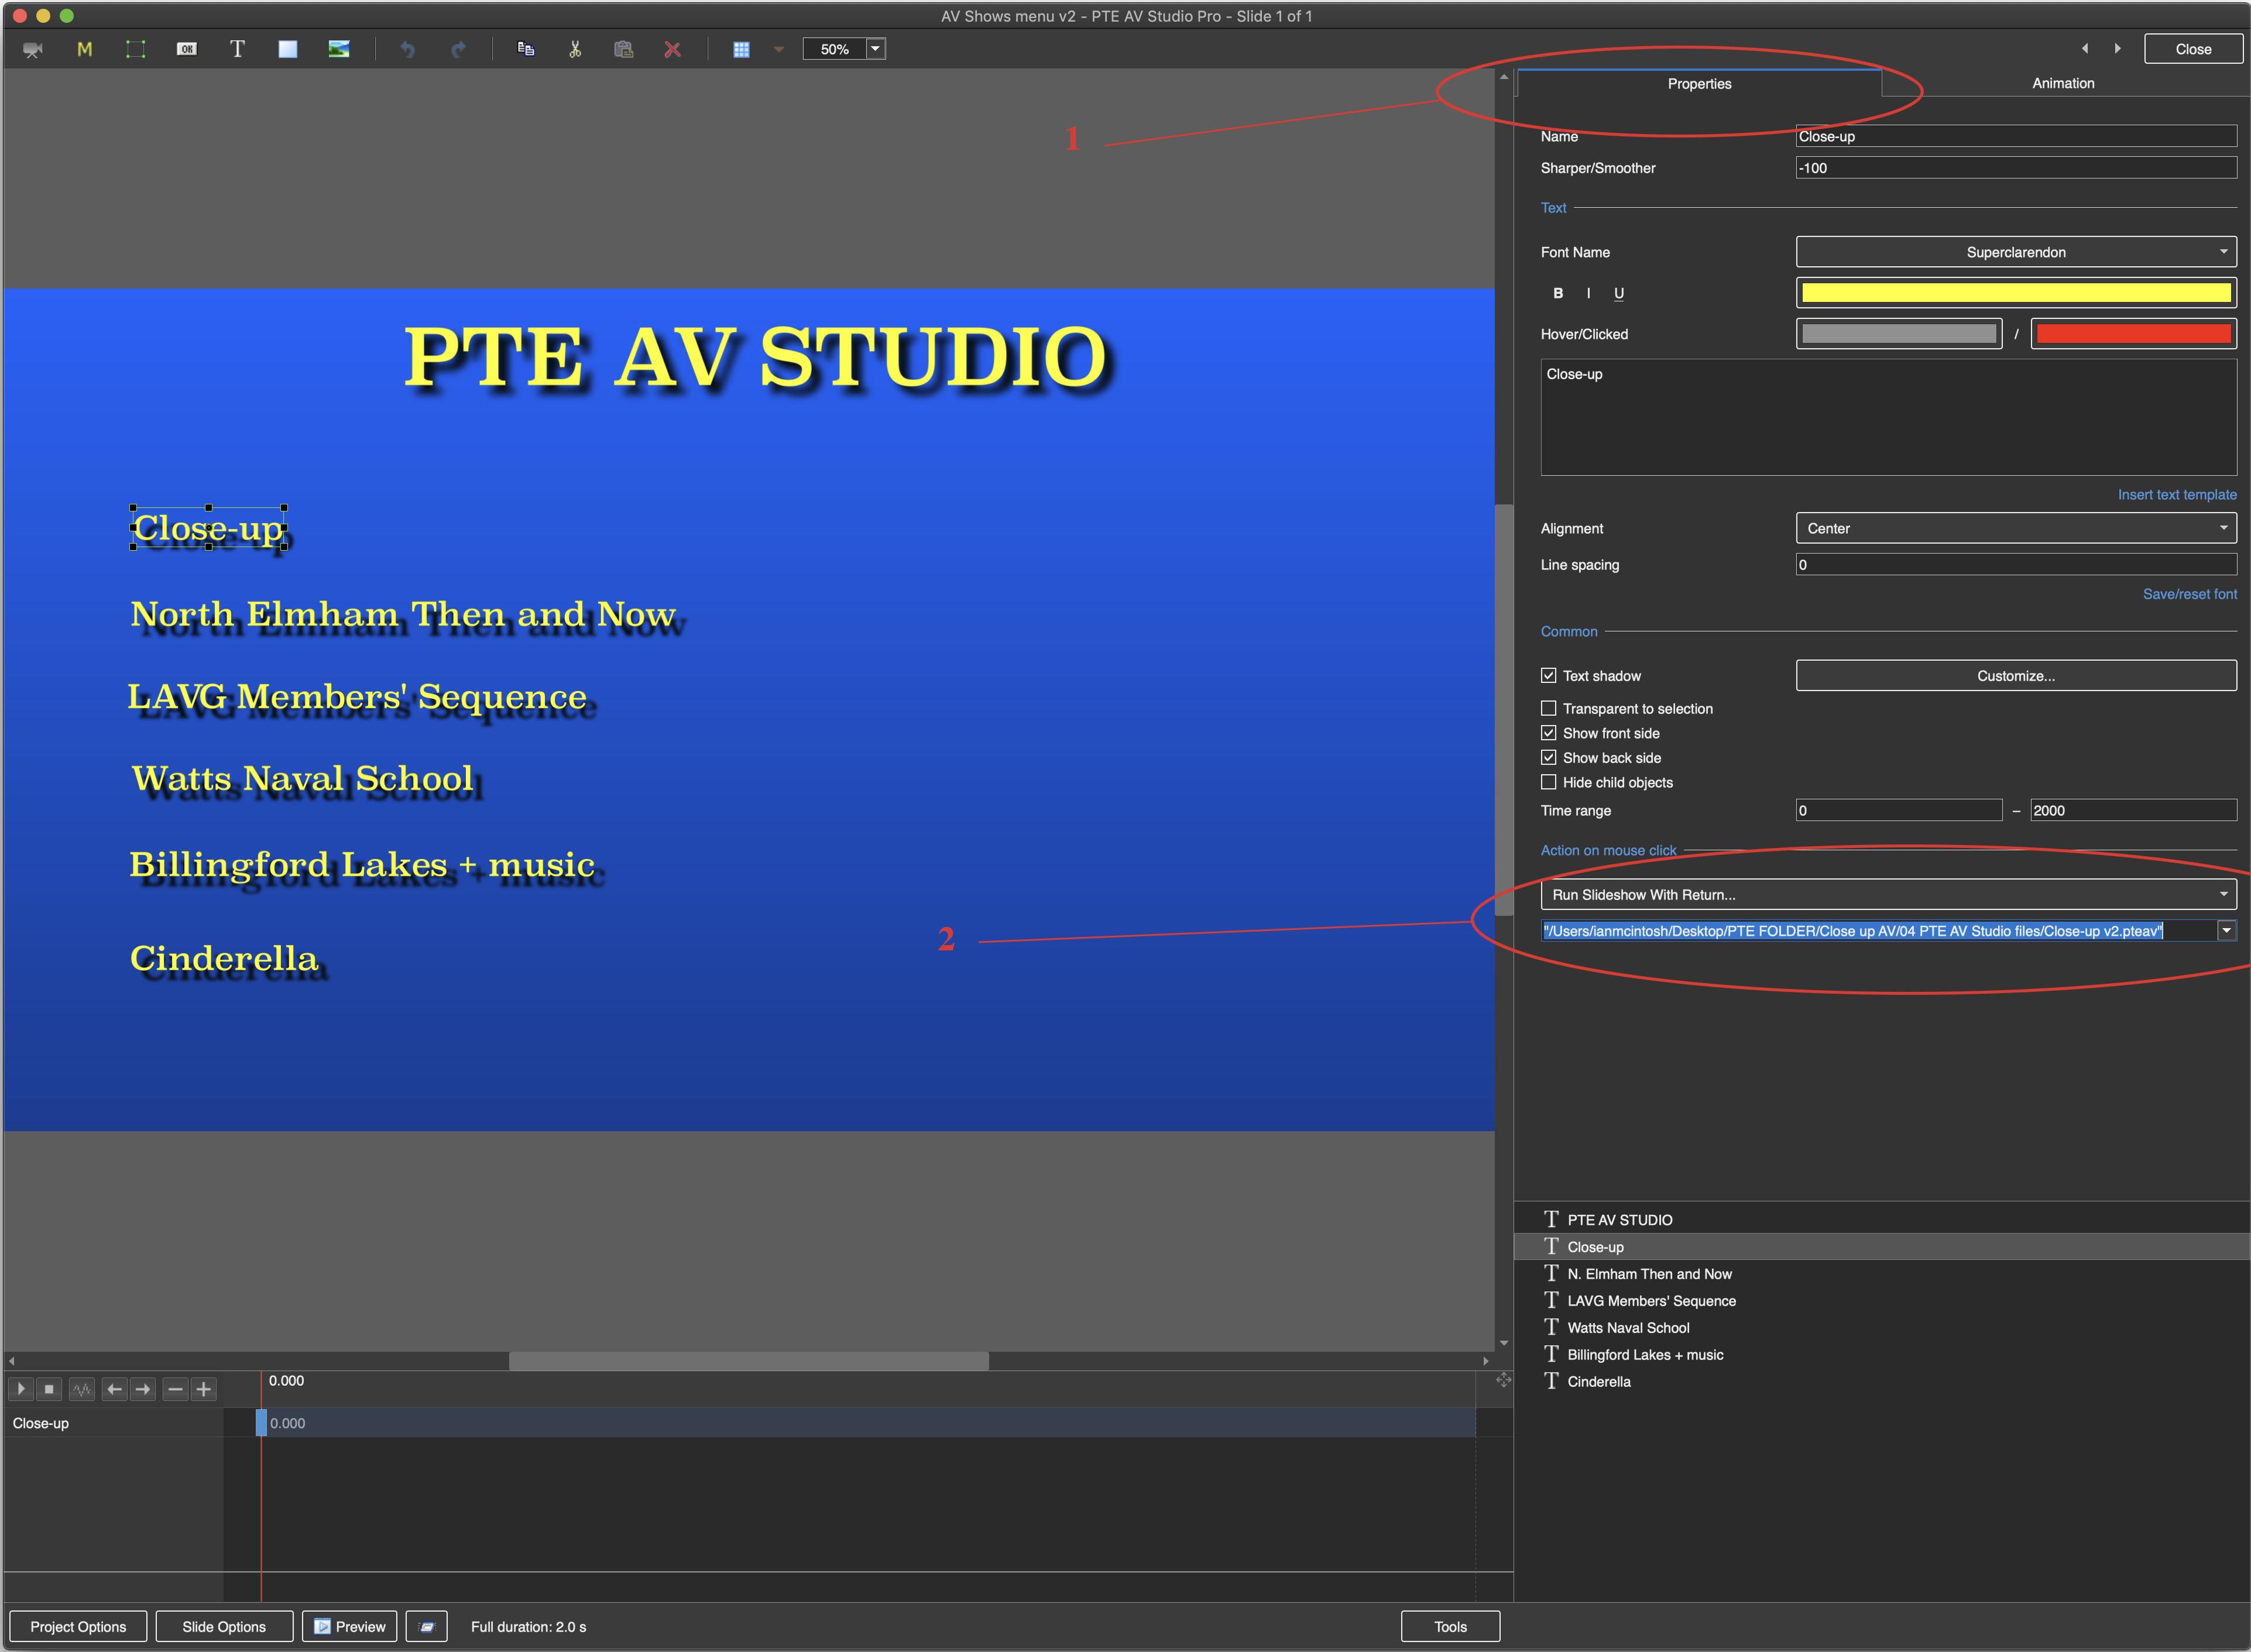Click the Add Mask toolbar icon
2251x1652 pixels.
tap(85, 49)
